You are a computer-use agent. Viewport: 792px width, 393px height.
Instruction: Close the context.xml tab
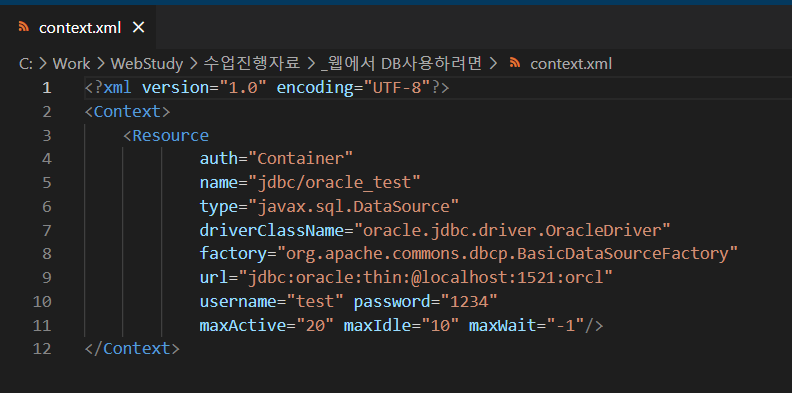pos(138,27)
